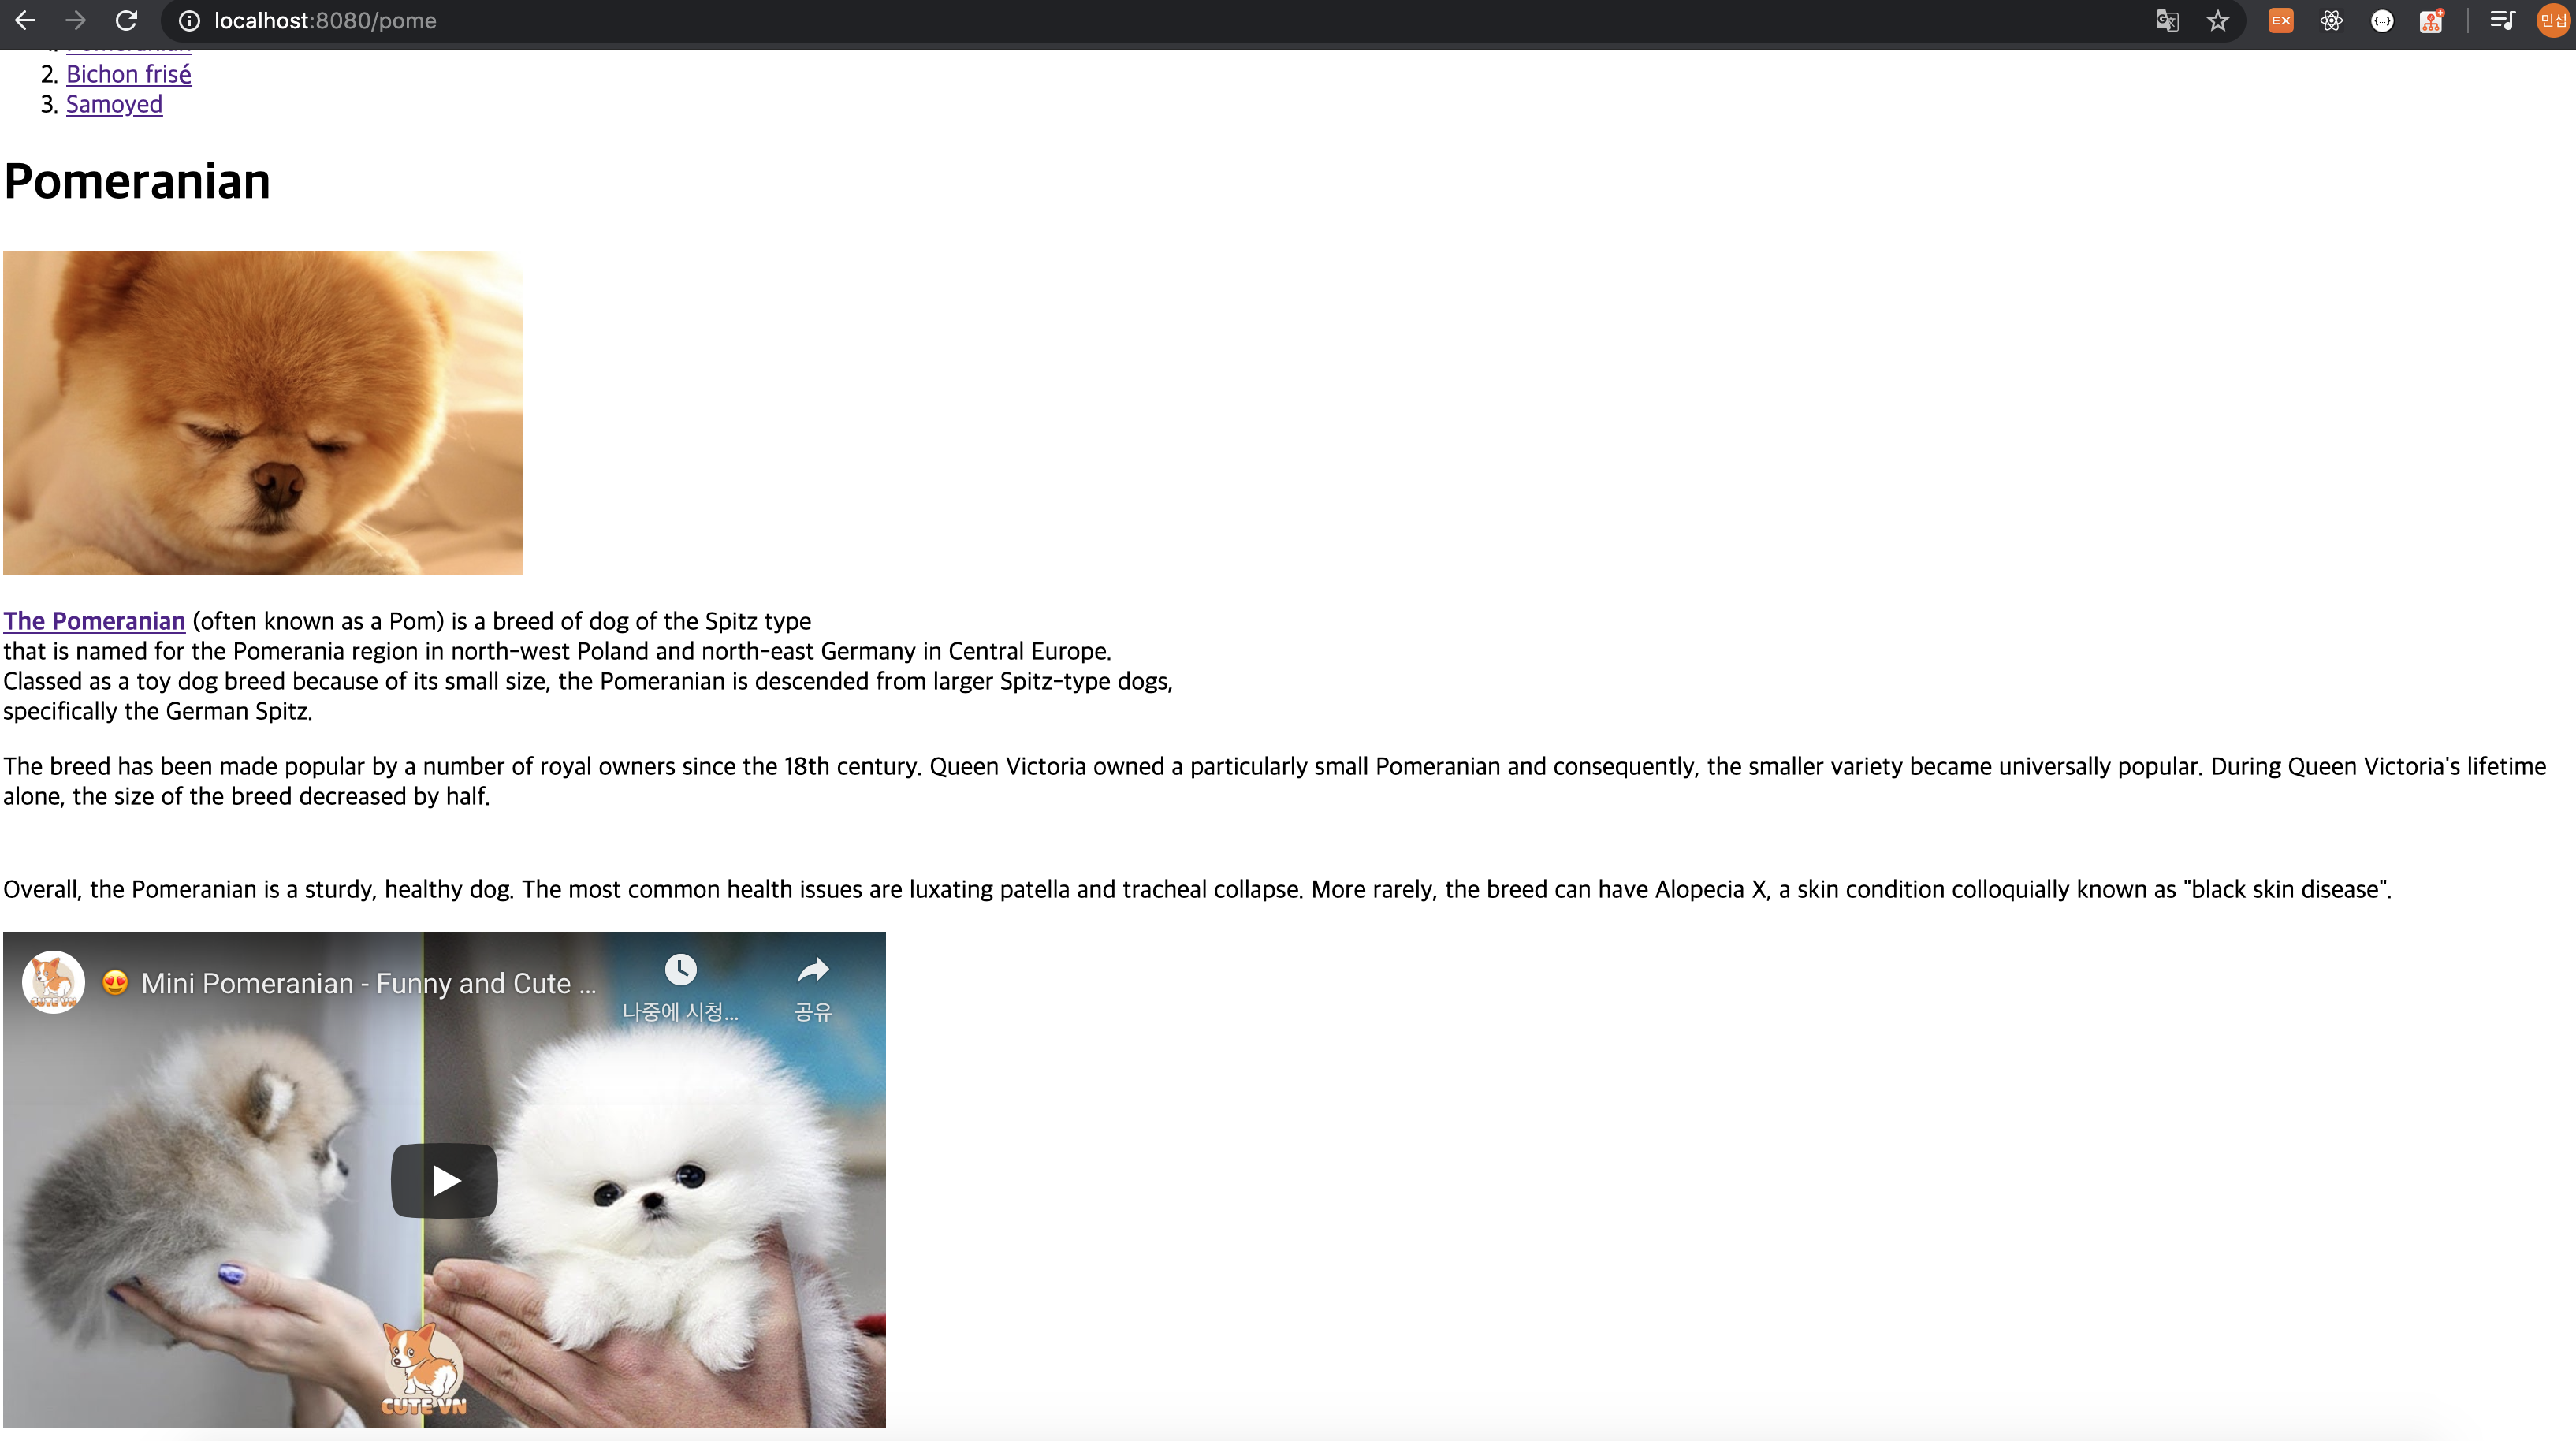This screenshot has height=1441, width=2576.
Task: Play the Mini Pomeranian YouTube video
Action: point(444,1181)
